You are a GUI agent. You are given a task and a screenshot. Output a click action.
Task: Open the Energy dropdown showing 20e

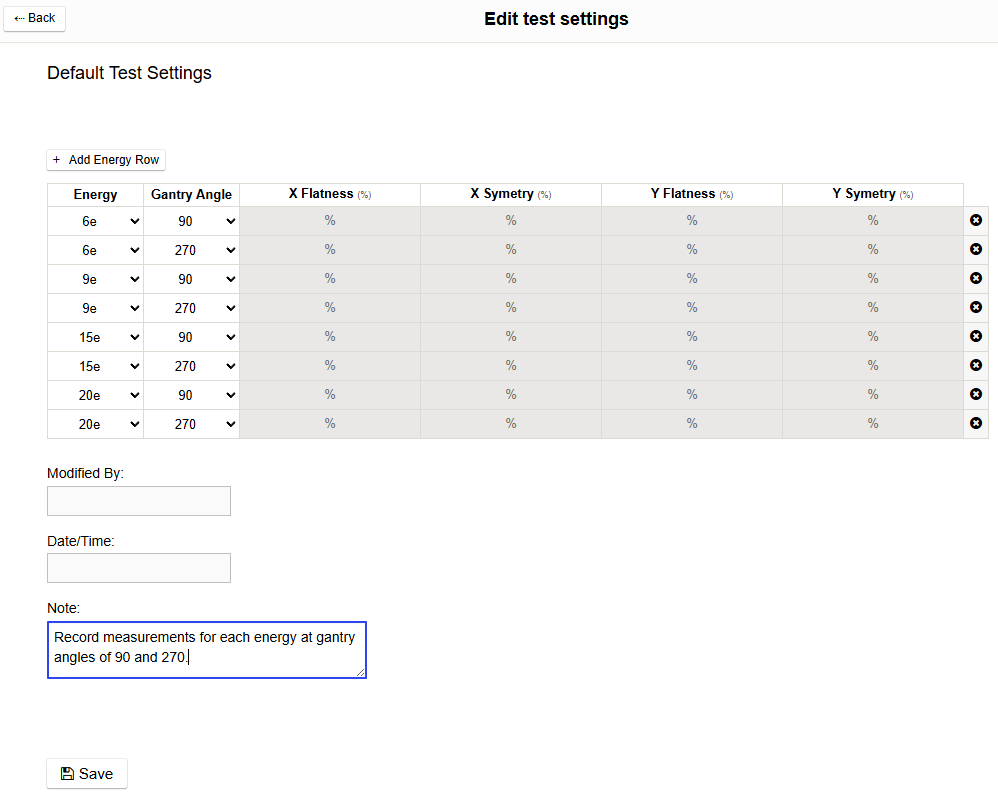coord(95,394)
